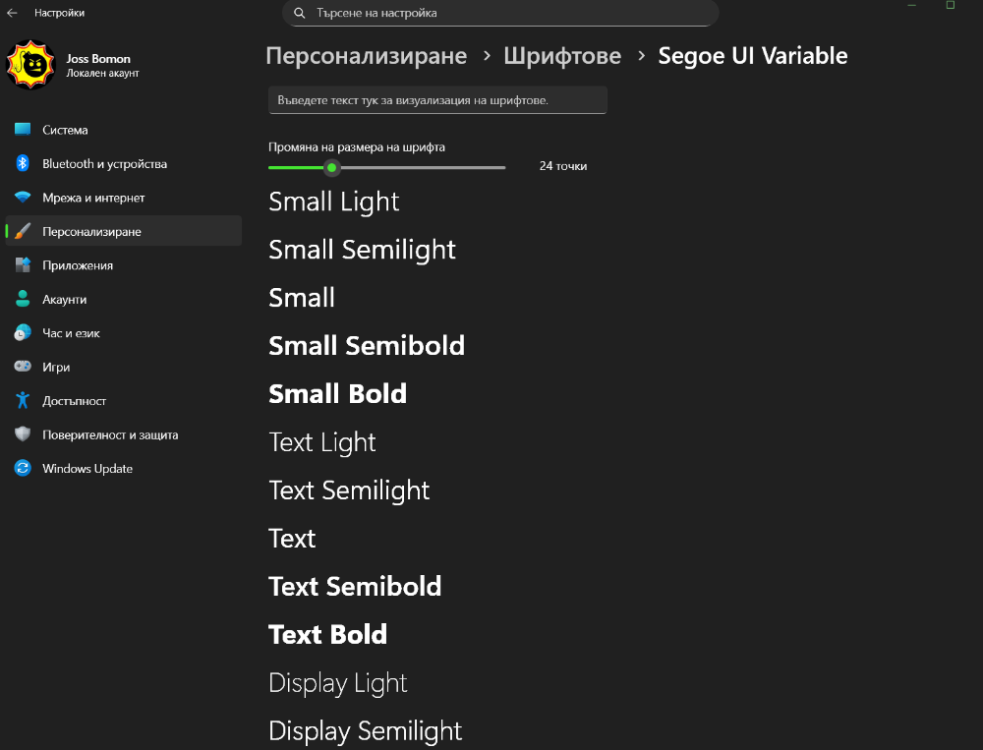Click the Text Light font sample
983x750 pixels.
322,443
